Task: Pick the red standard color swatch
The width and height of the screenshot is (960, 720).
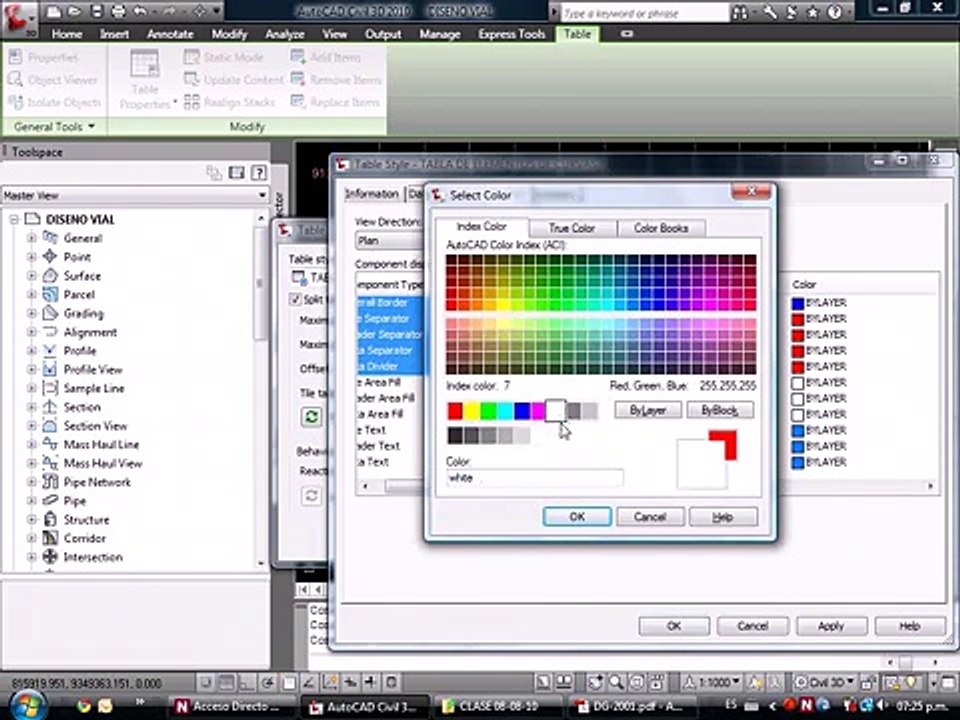Action: (x=455, y=411)
